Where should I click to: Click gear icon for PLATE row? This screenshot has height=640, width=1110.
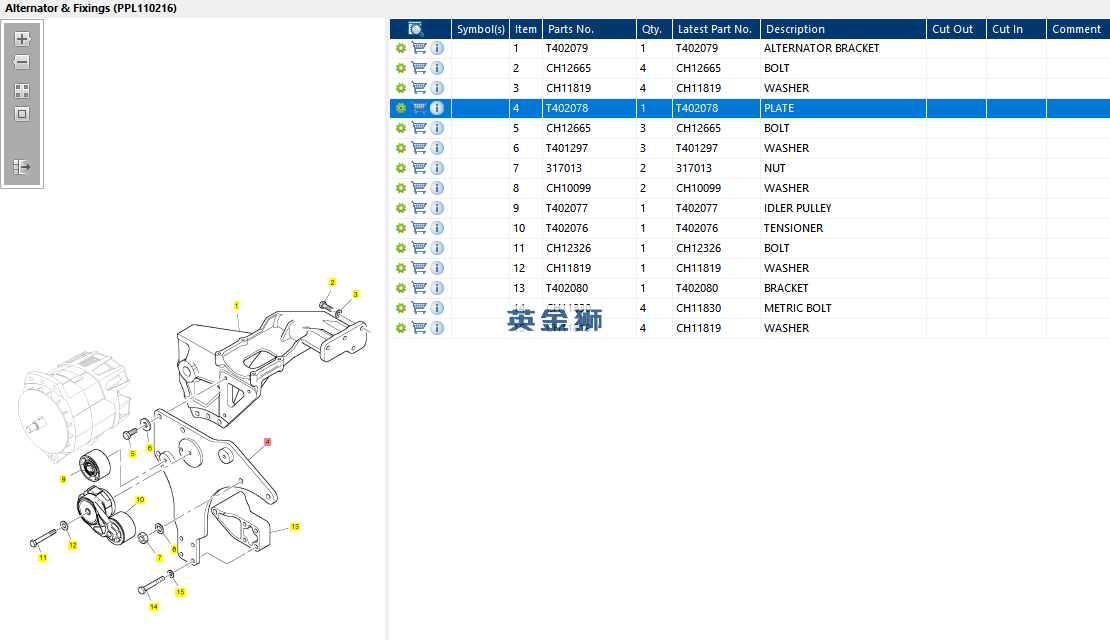[401, 108]
